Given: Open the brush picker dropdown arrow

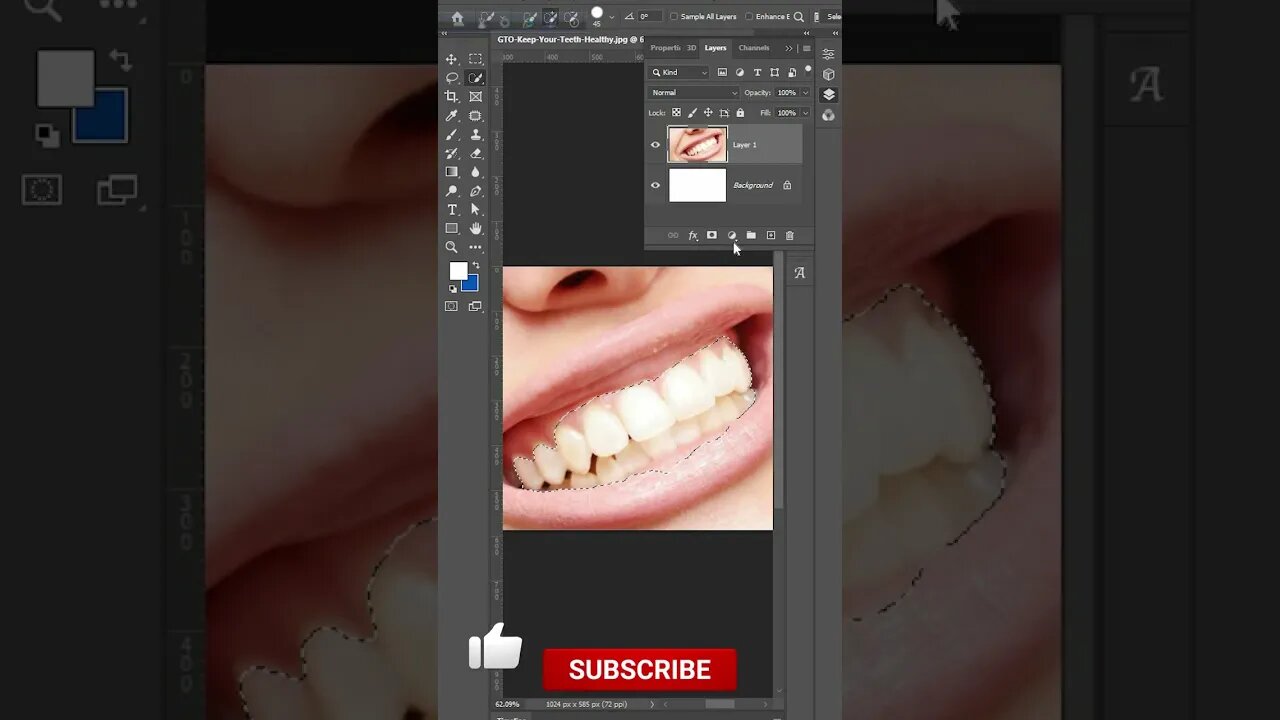Looking at the screenshot, I should pyautogui.click(x=612, y=17).
